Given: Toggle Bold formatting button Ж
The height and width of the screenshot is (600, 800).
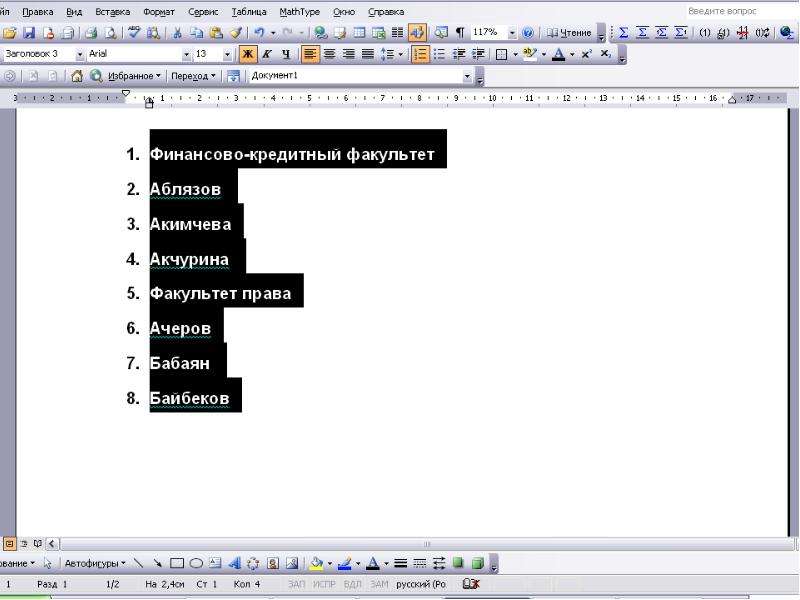Looking at the screenshot, I should [248, 54].
